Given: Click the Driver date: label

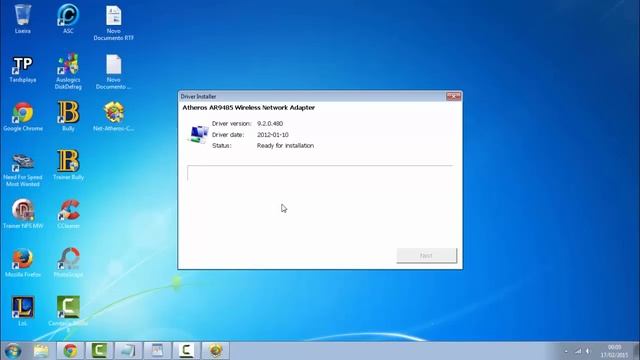Looking at the screenshot, I should point(228,135).
